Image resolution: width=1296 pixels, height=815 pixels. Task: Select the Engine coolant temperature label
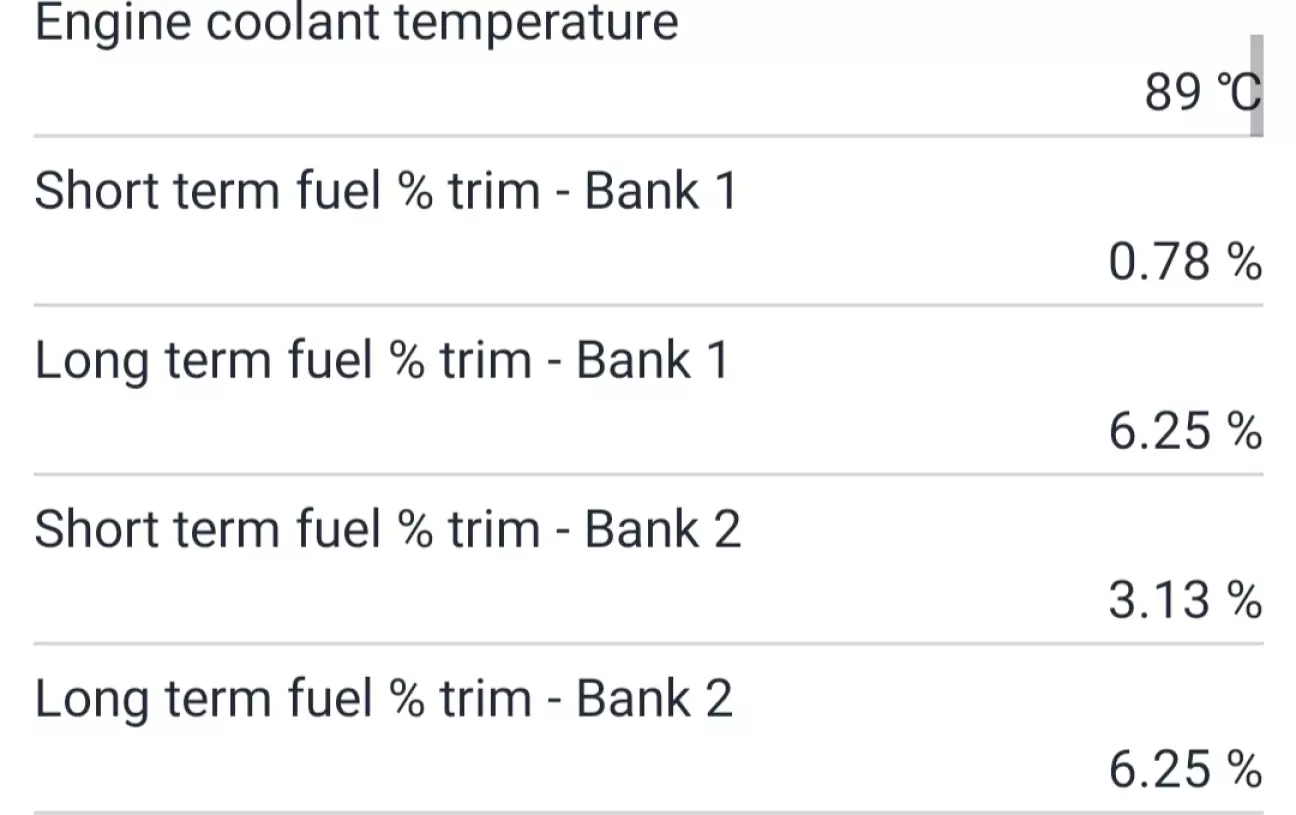coord(356,22)
